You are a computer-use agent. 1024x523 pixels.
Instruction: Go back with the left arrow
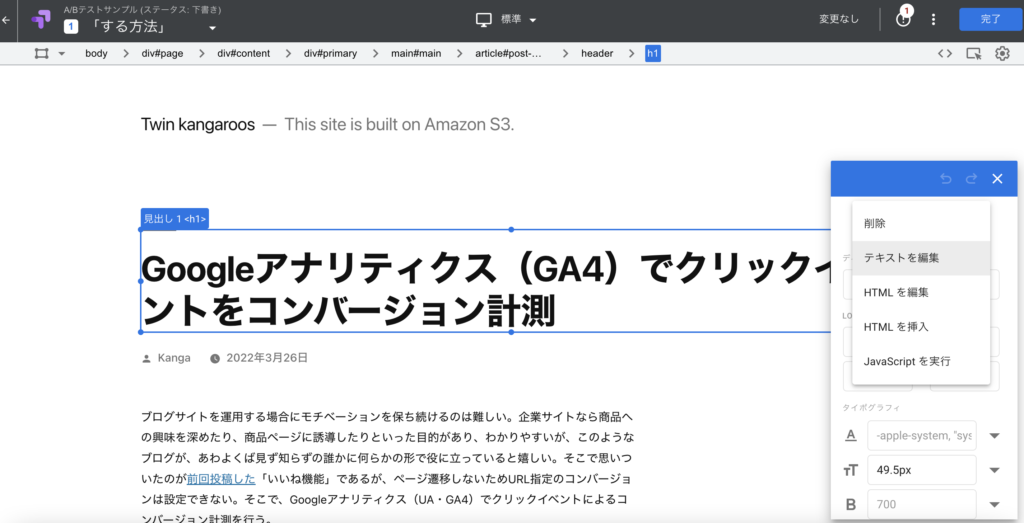click(6, 20)
